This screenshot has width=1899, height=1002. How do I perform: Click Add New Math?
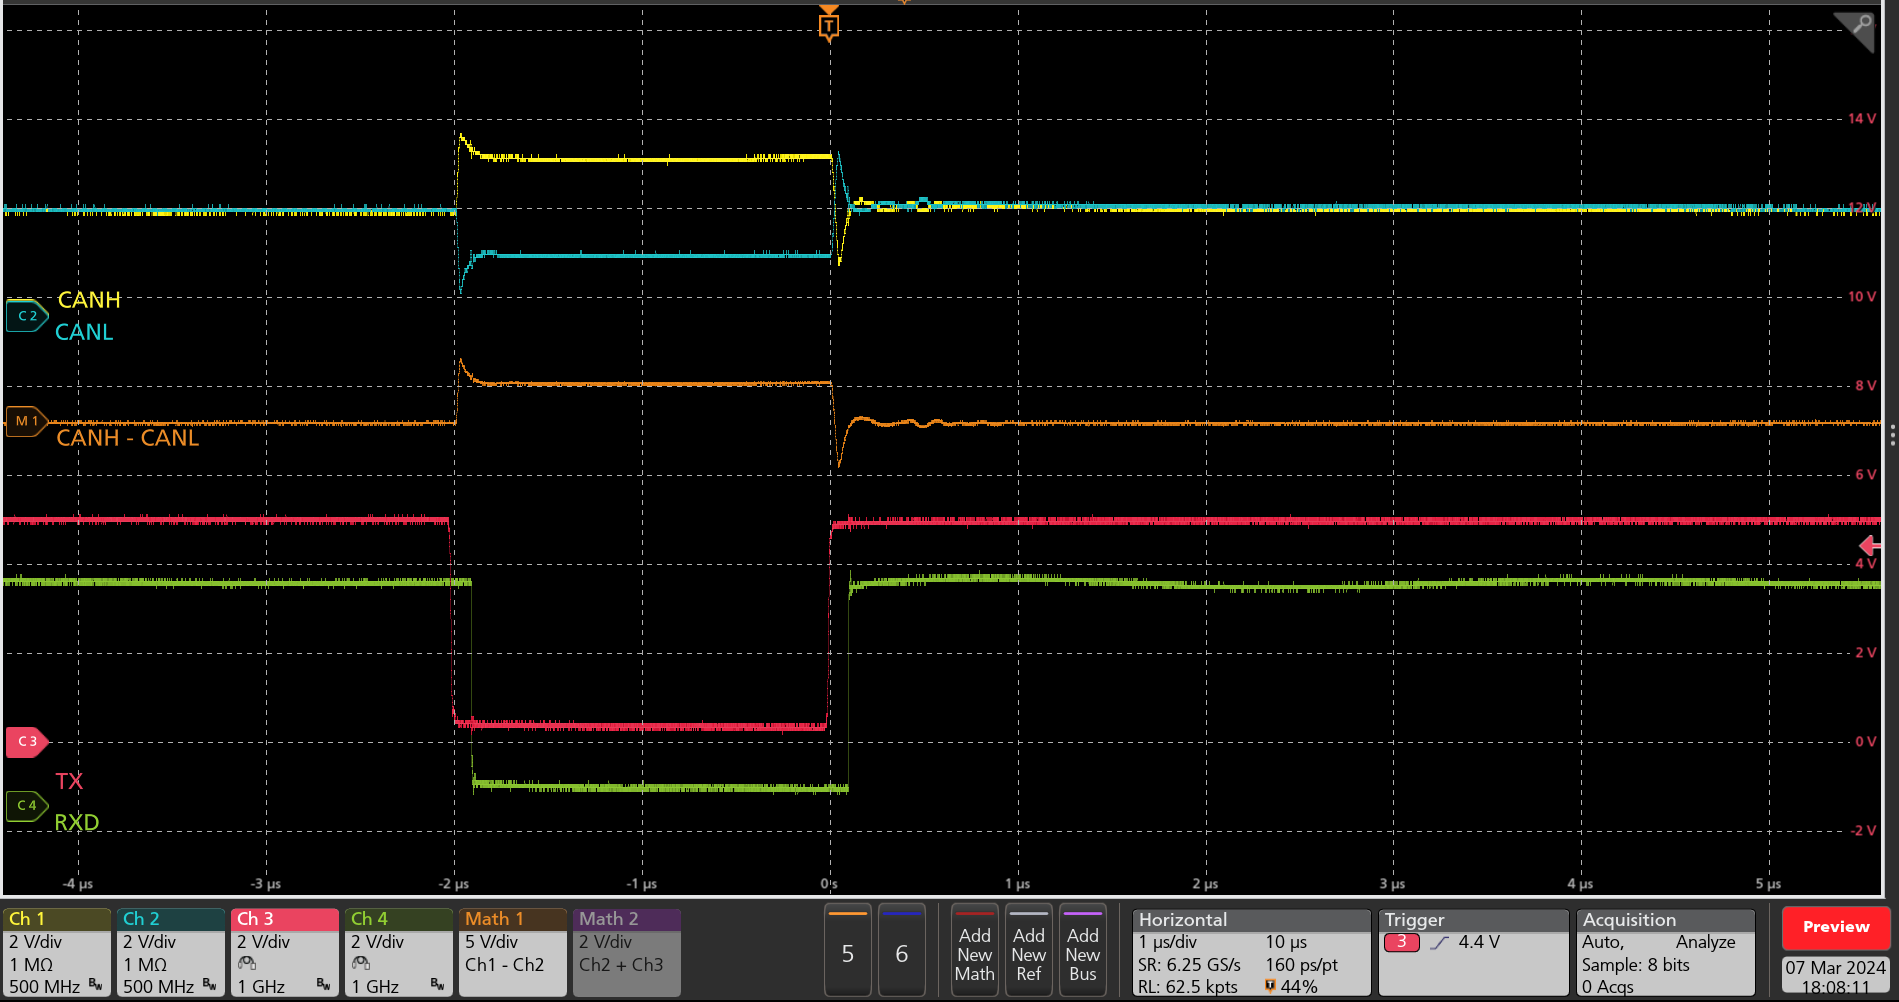coord(974,950)
